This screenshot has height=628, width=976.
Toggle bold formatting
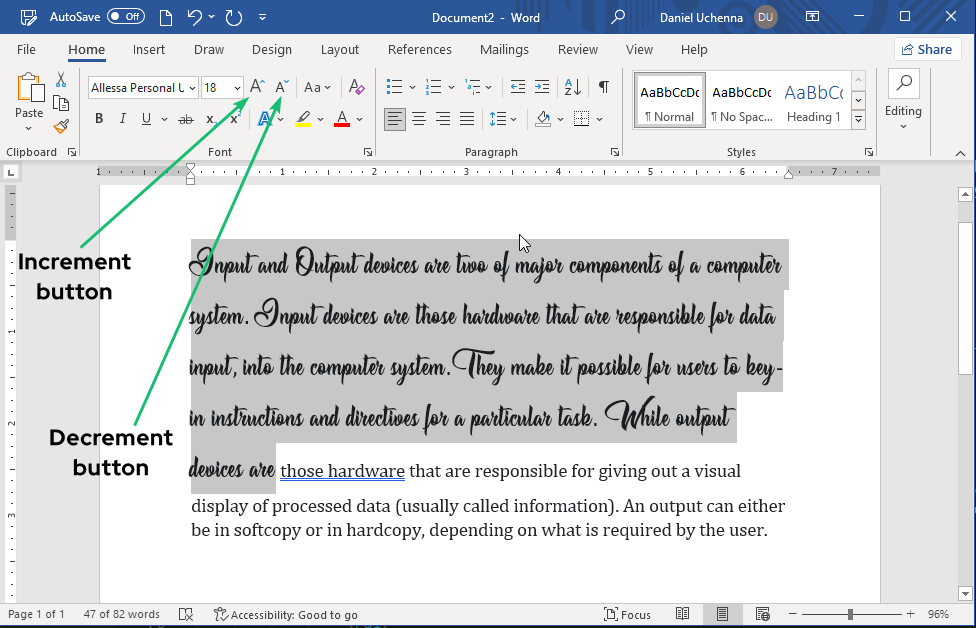98,118
